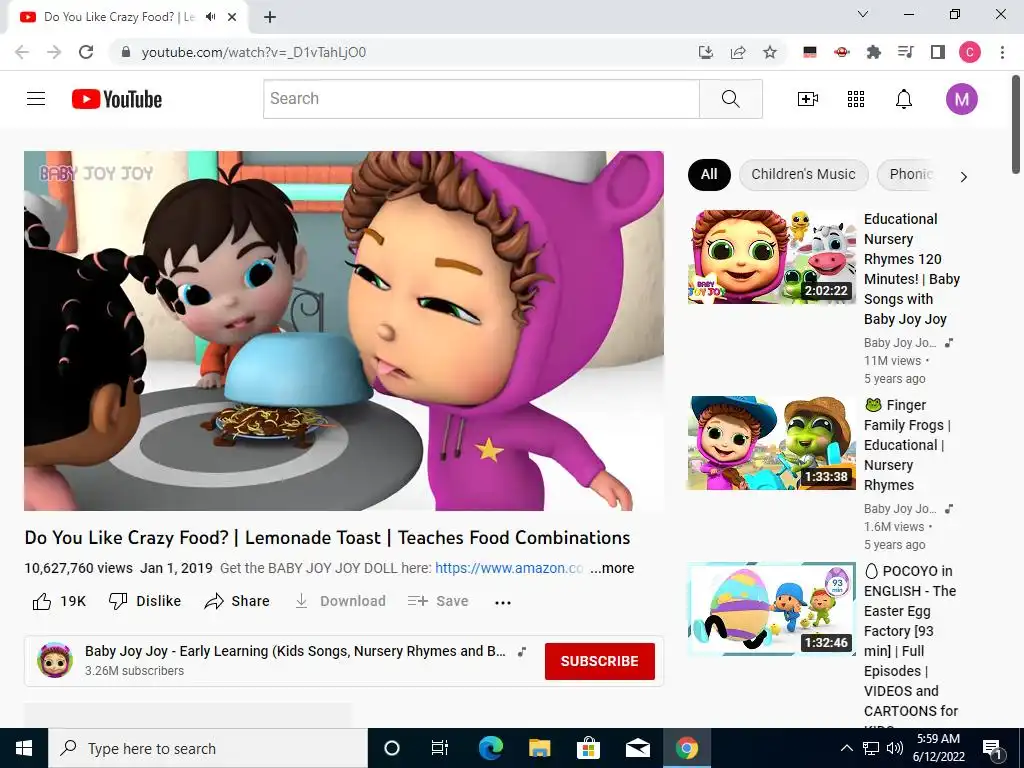Open the notifications bell
Image resolution: width=1024 pixels, height=768 pixels.
pyautogui.click(x=904, y=99)
